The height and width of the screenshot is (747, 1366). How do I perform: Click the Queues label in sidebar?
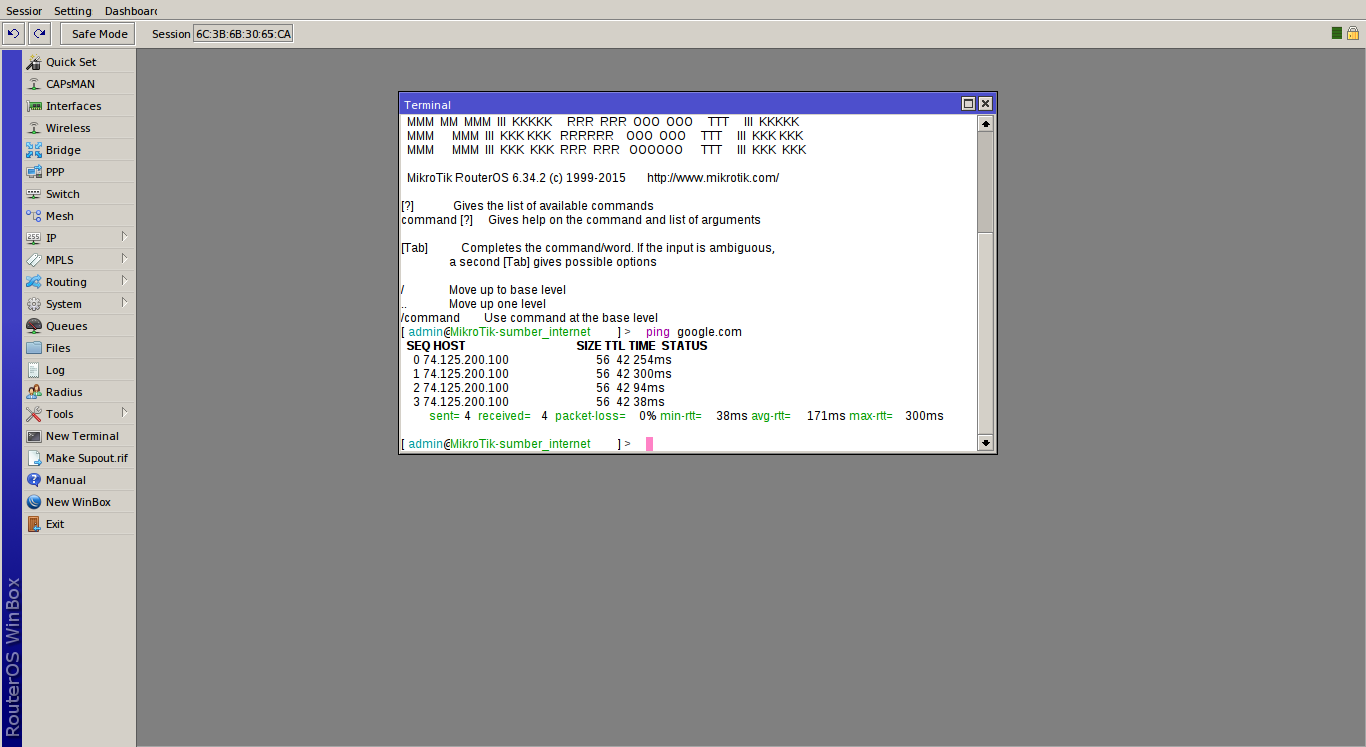point(67,326)
